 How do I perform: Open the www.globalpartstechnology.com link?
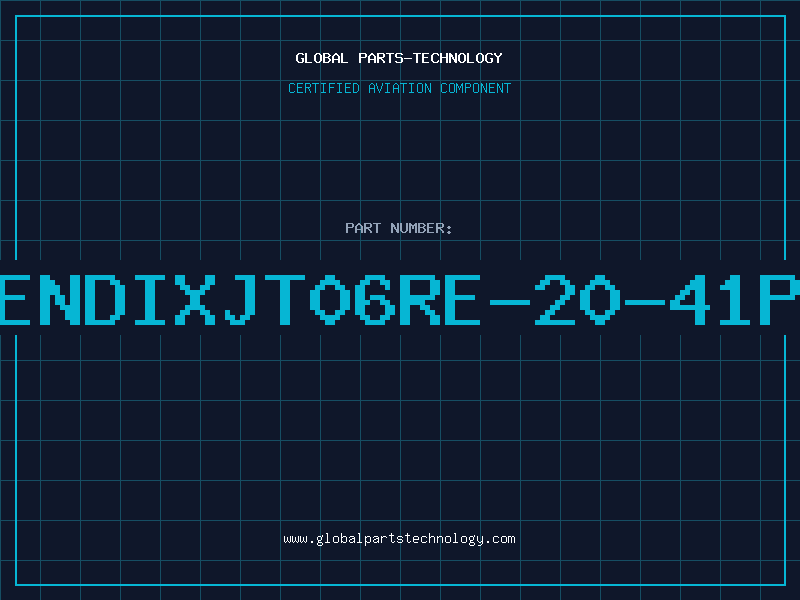click(399, 539)
